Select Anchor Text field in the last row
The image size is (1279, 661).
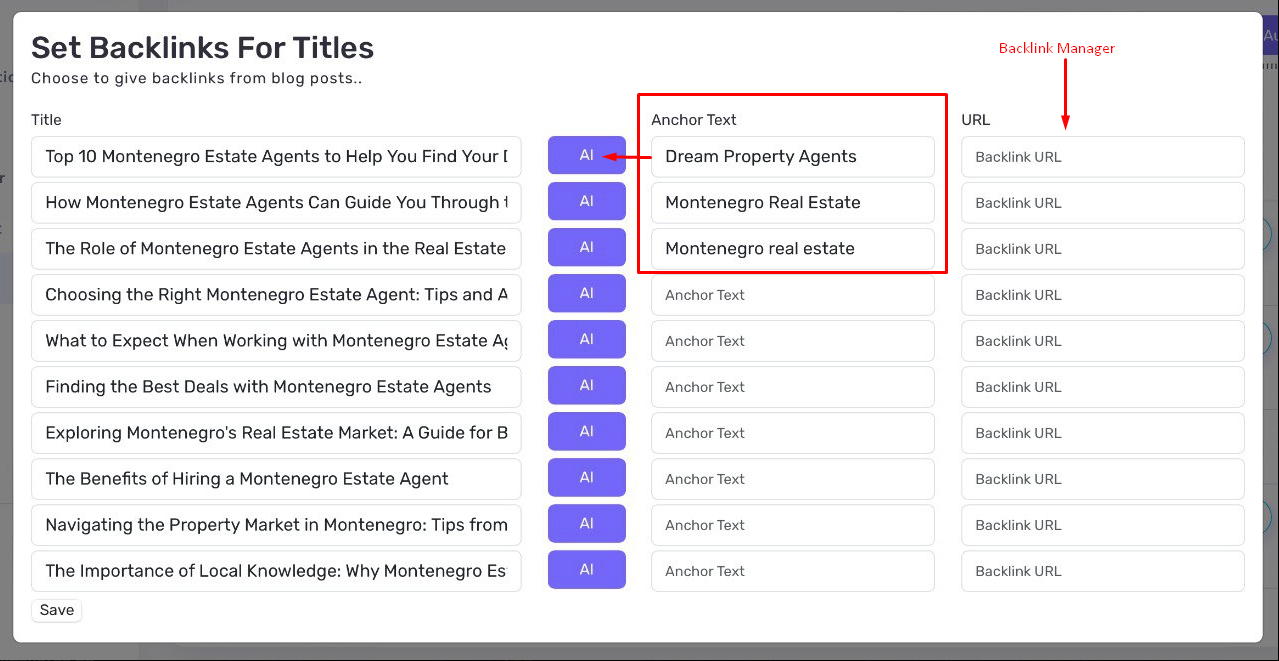click(793, 571)
